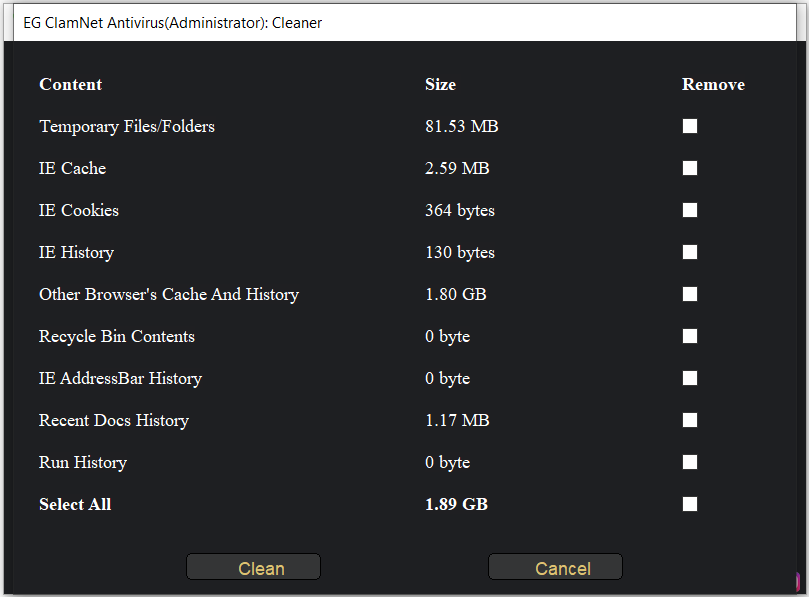809x597 pixels.
Task: Enable the Run History remove checkbox
Action: pyautogui.click(x=690, y=462)
